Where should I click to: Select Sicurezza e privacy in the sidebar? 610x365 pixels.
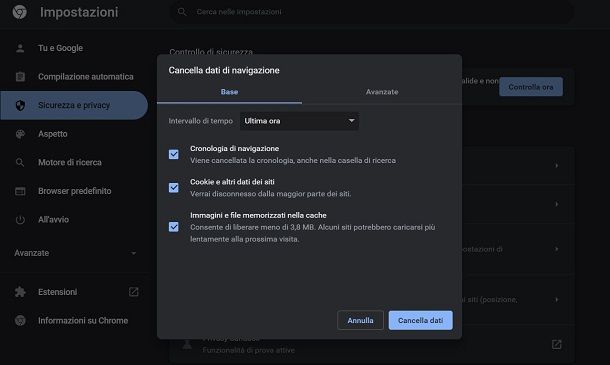pyautogui.click(x=74, y=105)
